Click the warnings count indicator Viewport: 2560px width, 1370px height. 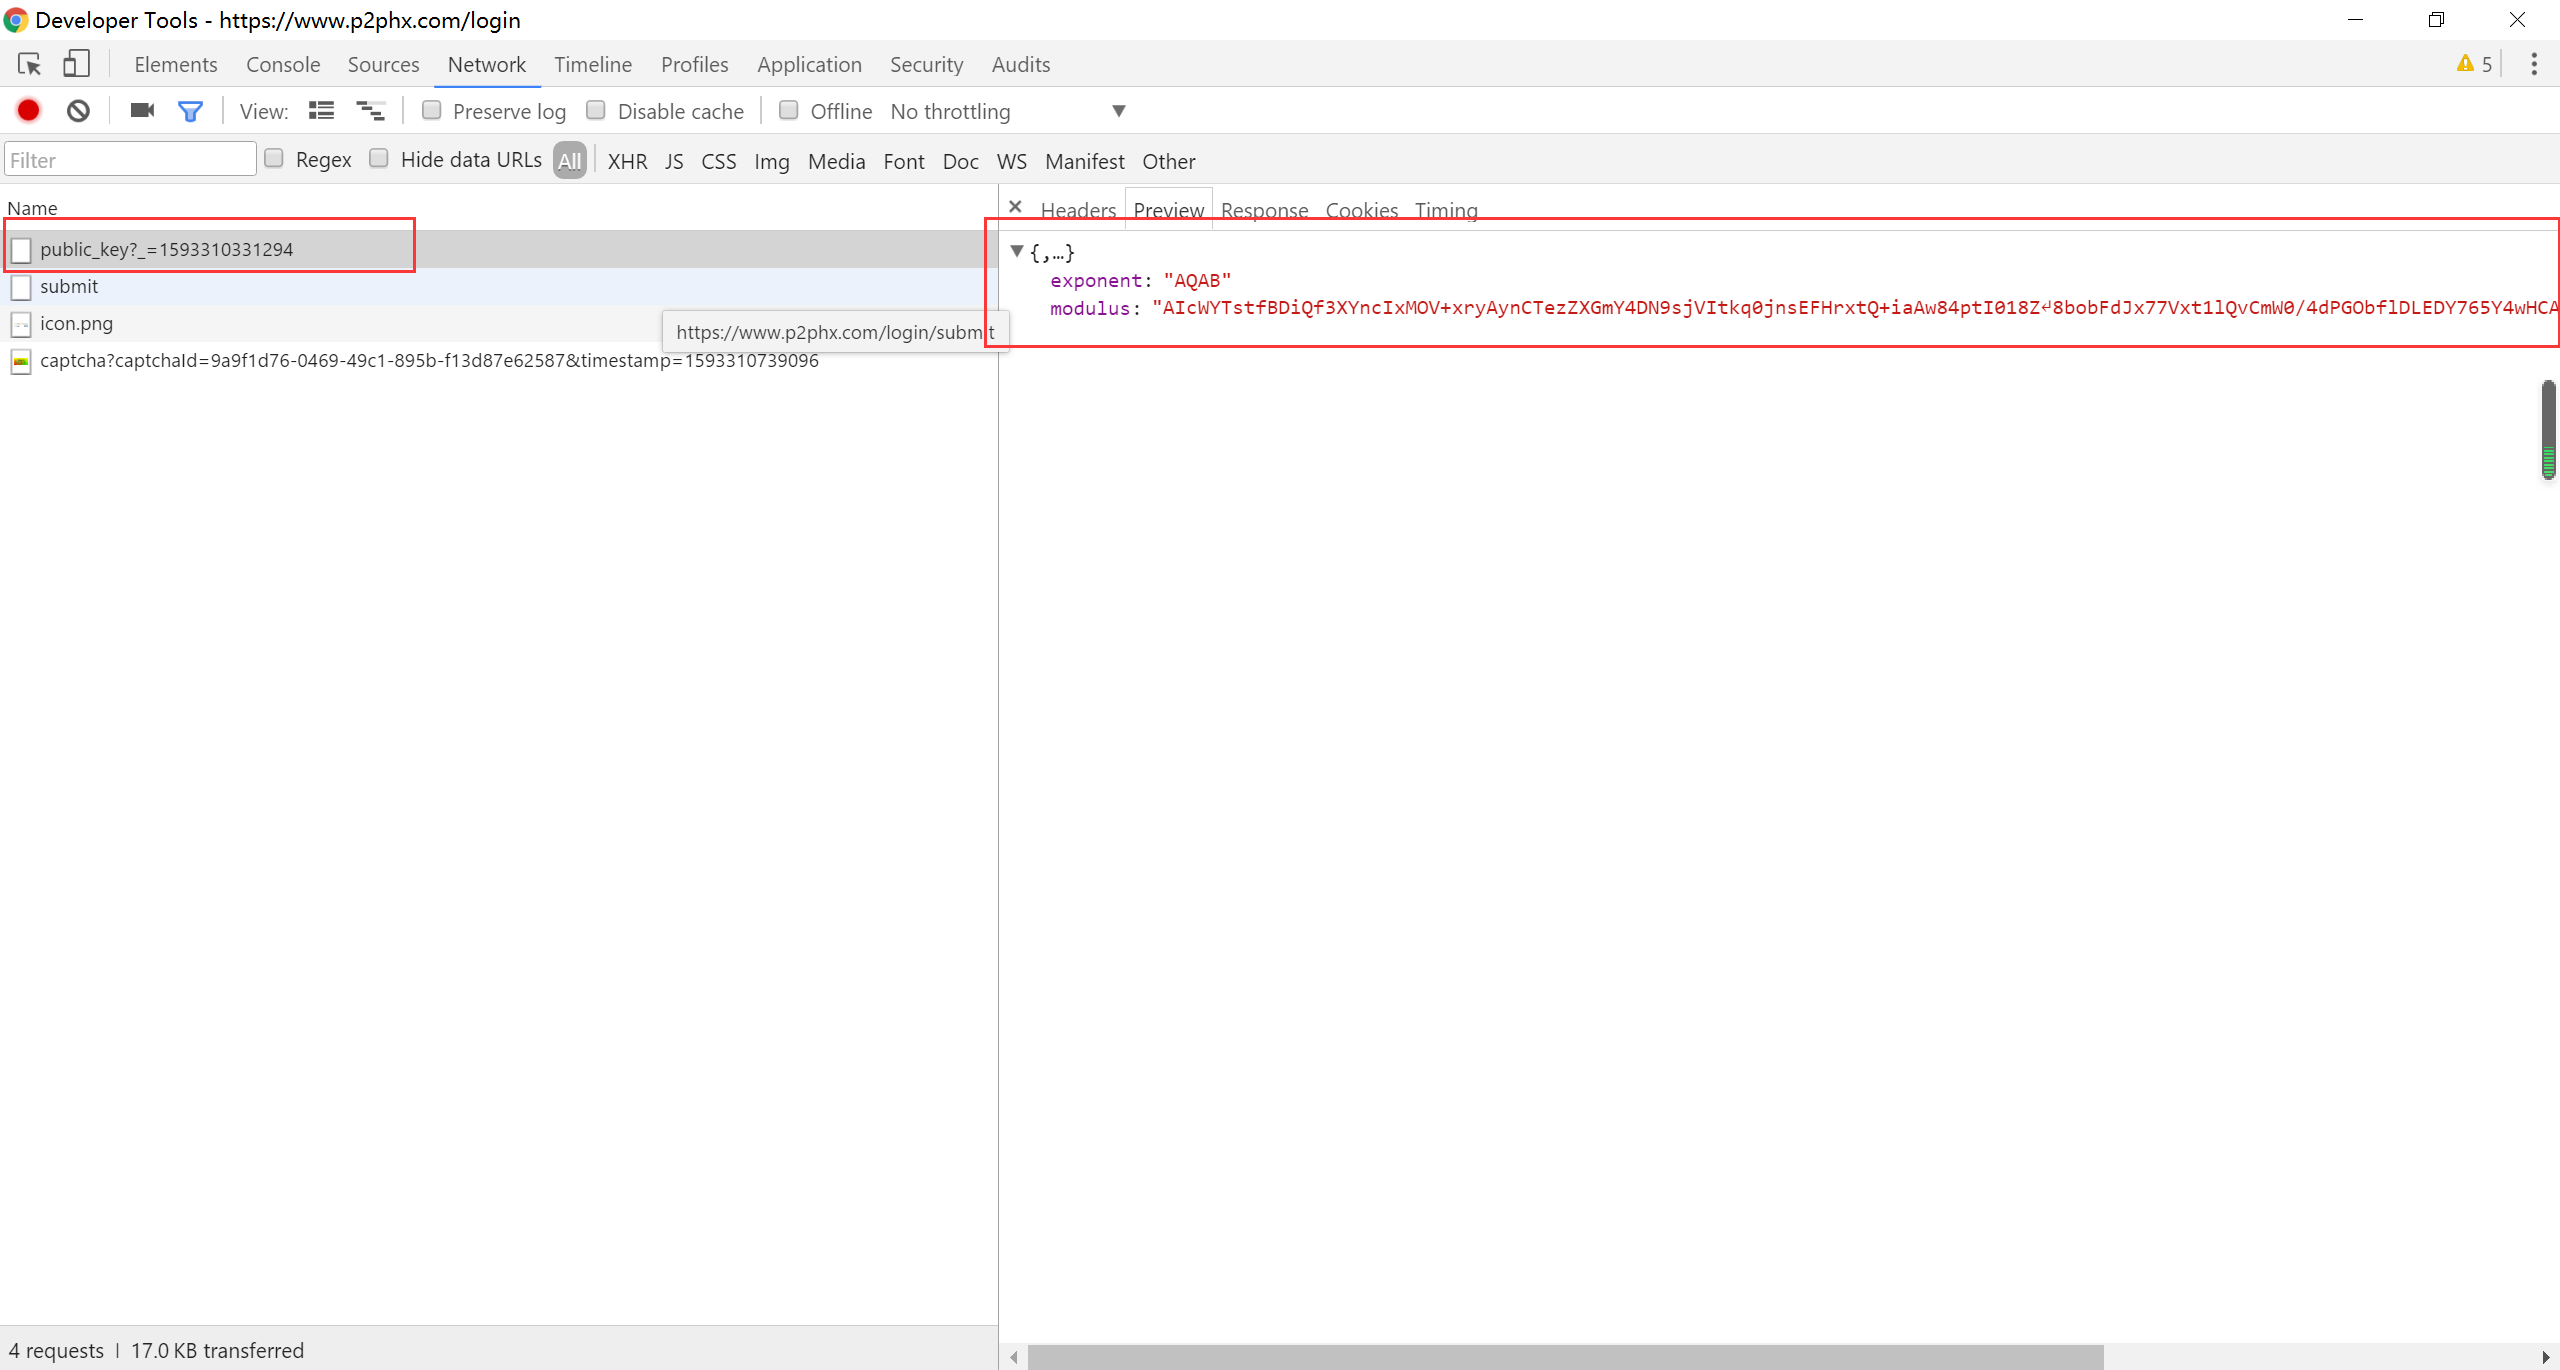2474,64
